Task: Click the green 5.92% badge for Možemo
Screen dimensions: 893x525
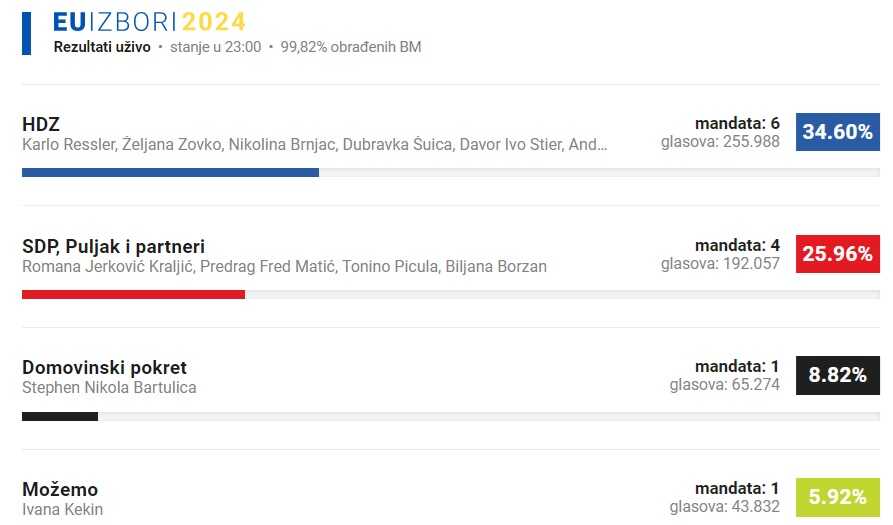Action: pos(837,498)
